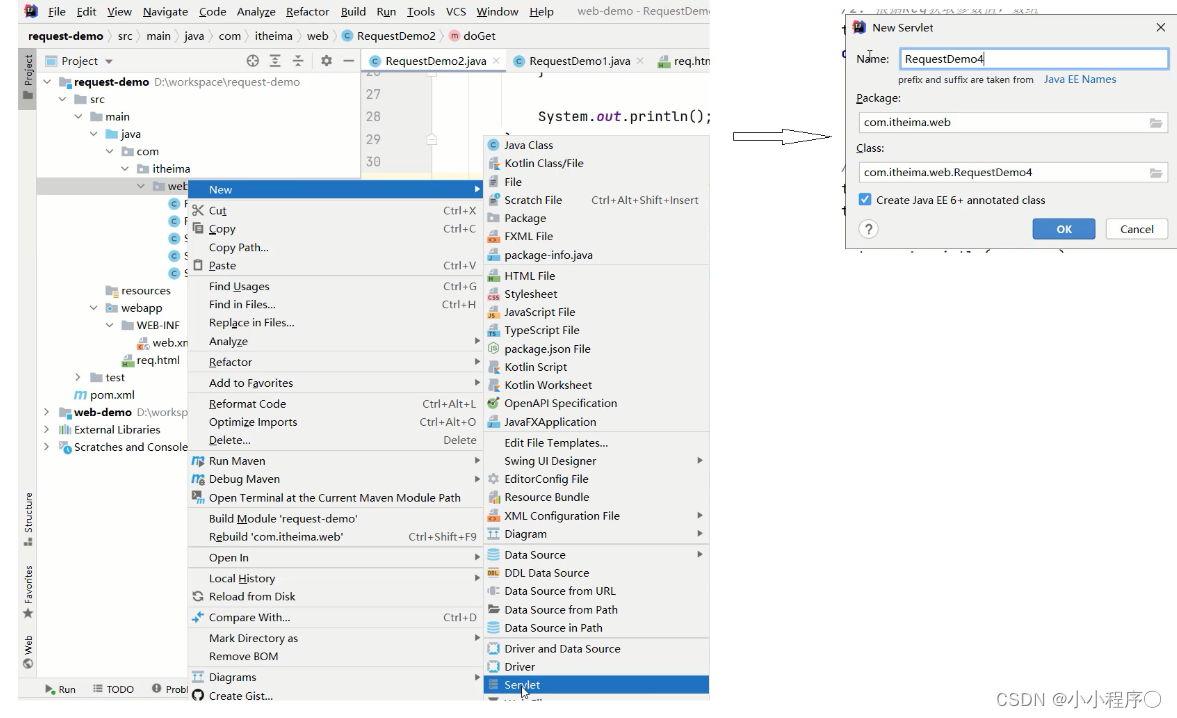Screen dimensions: 1177x718
Task: Click the pom.xml Maven file icon
Action: pyautogui.click(x=80, y=395)
